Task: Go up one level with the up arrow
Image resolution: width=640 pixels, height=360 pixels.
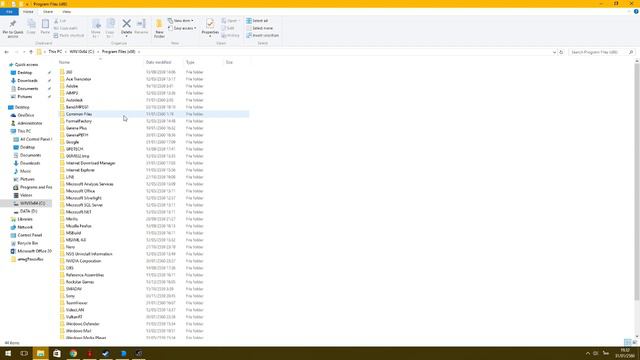Action: click(31, 52)
